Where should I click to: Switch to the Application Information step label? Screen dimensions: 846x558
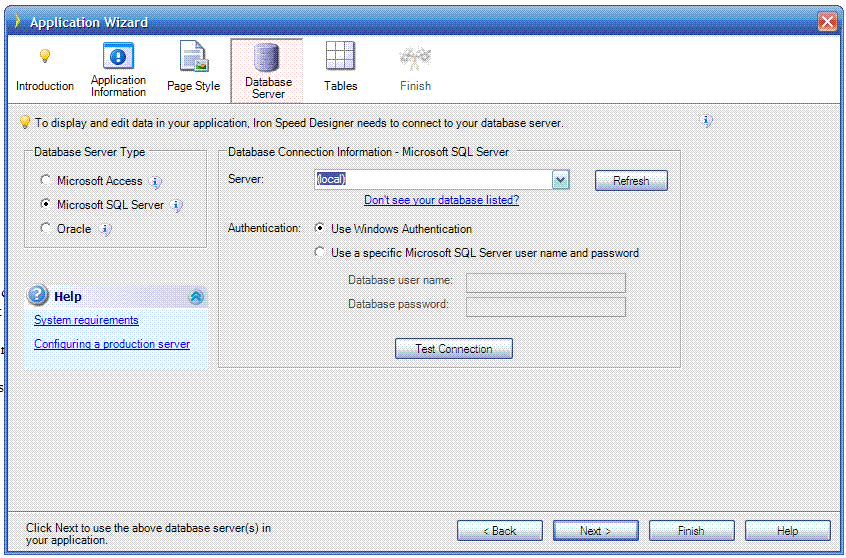[118, 86]
